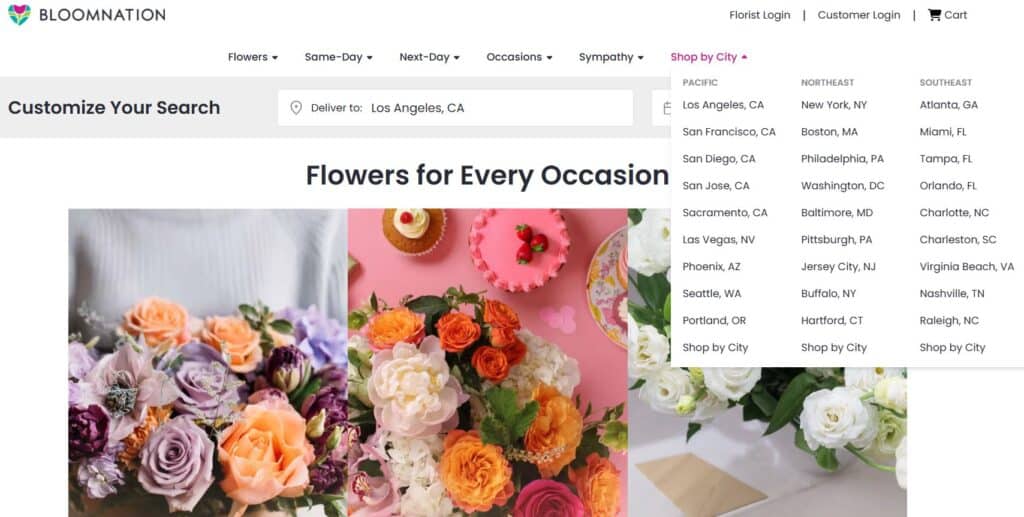Collapse the Shop by City dropdown
1024x517 pixels.
click(x=709, y=57)
